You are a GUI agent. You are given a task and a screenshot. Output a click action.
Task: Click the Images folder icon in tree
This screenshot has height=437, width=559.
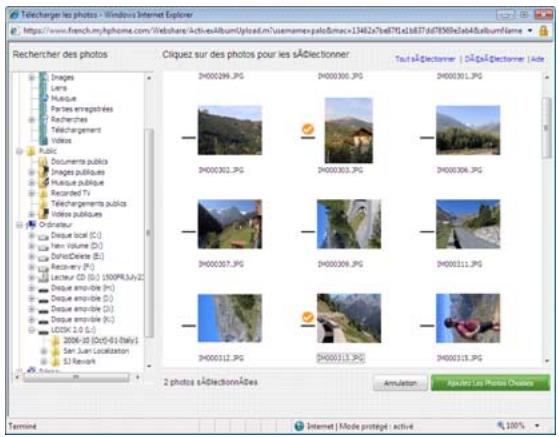click(43, 77)
